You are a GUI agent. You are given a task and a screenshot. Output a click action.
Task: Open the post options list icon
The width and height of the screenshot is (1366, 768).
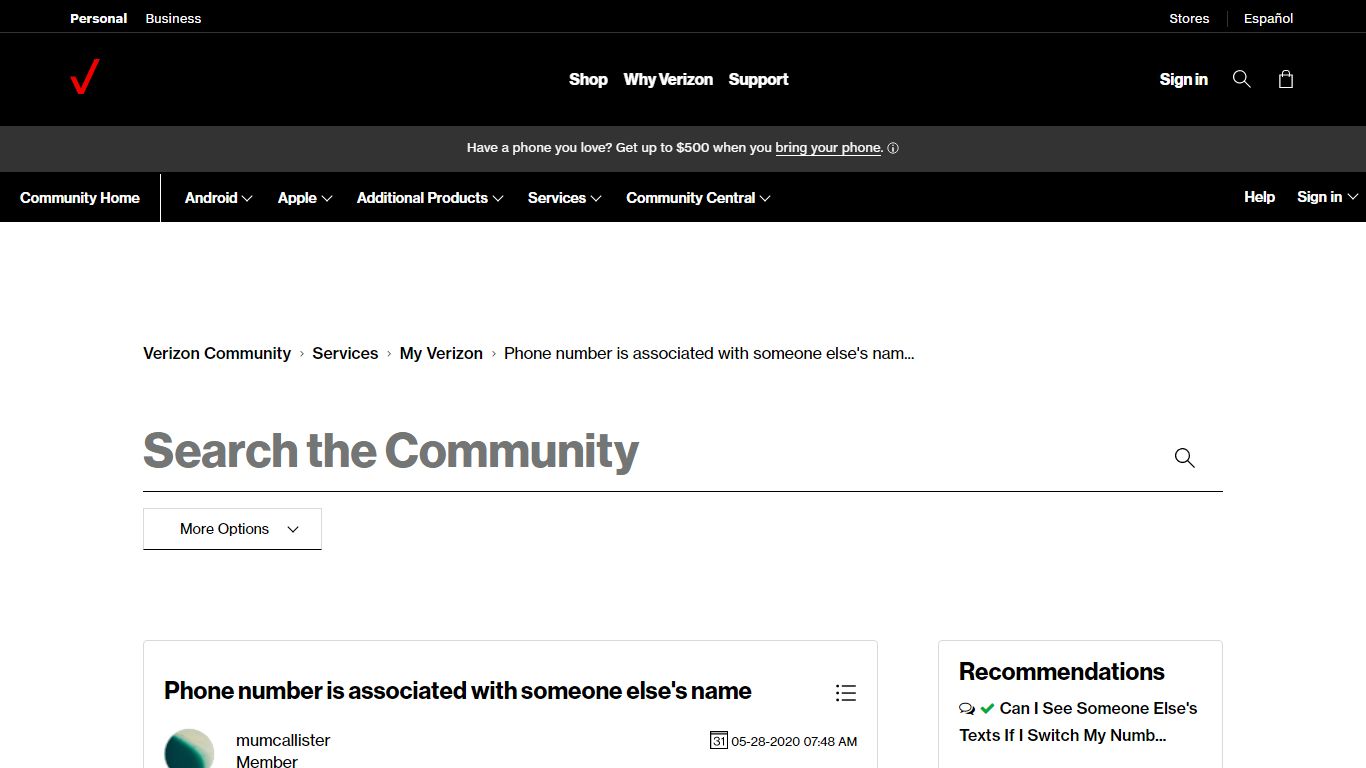[846, 693]
